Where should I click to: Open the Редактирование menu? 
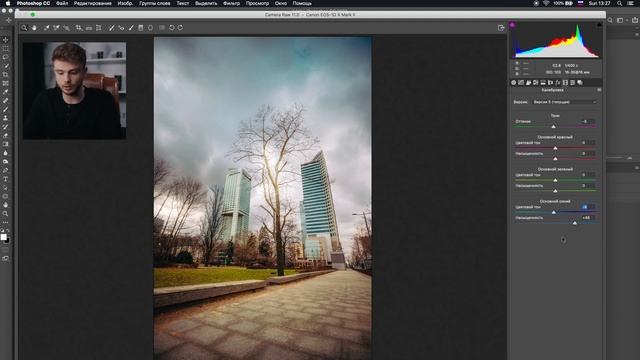click(93, 3)
